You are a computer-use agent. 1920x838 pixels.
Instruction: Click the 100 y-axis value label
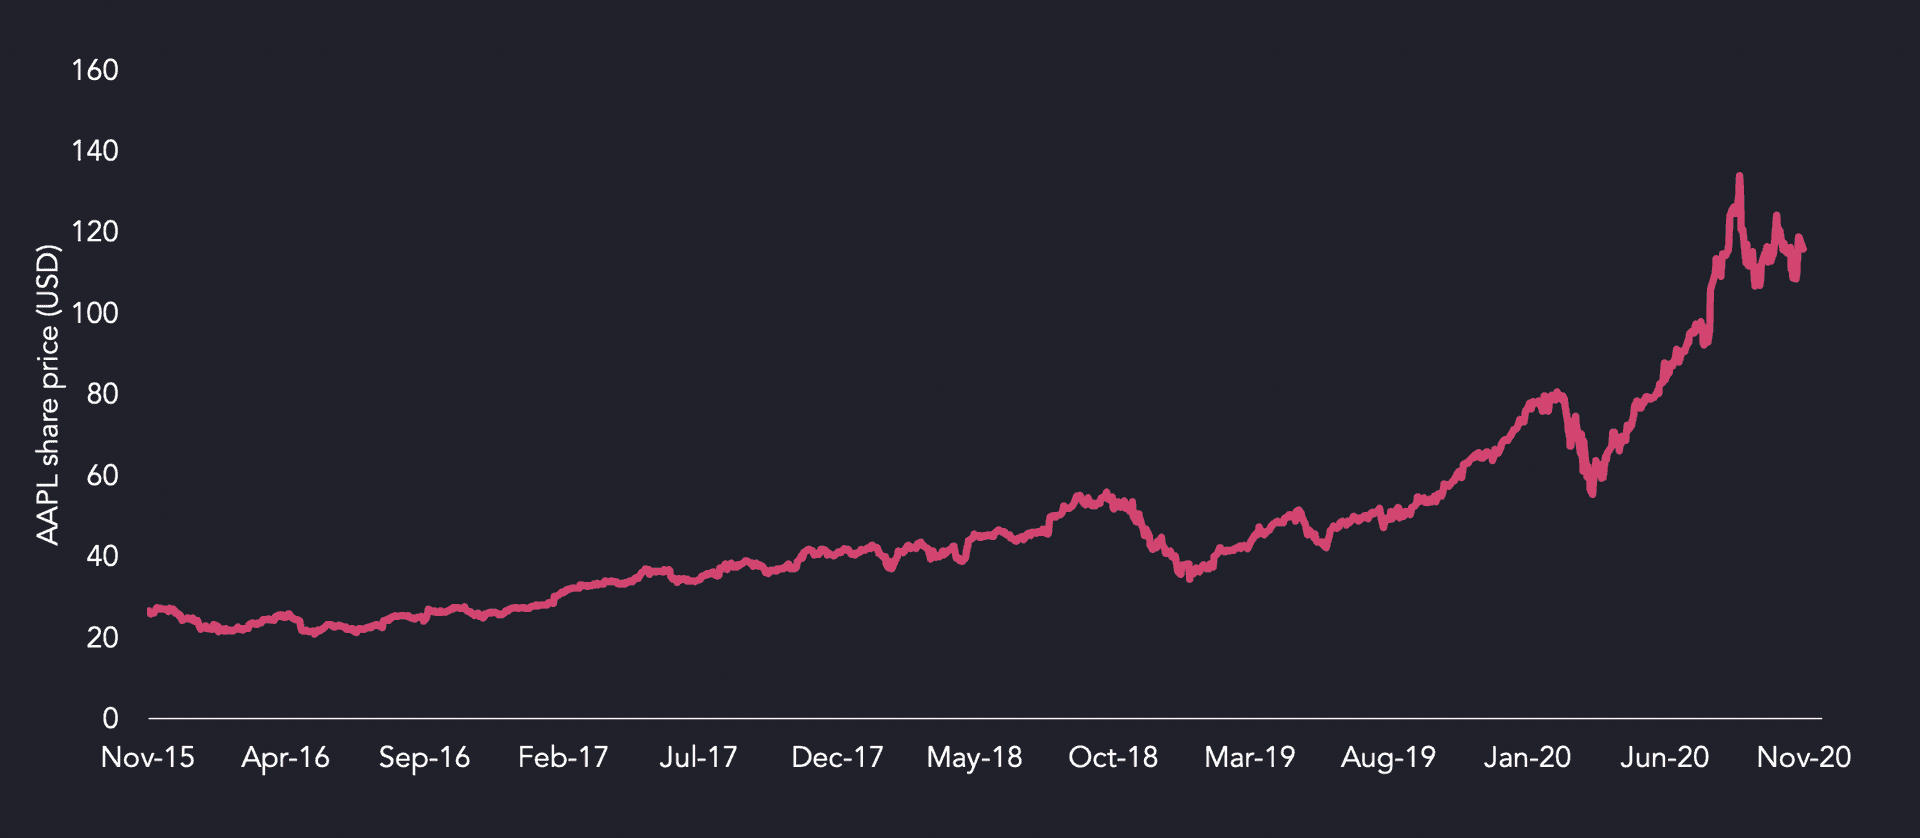(95, 314)
